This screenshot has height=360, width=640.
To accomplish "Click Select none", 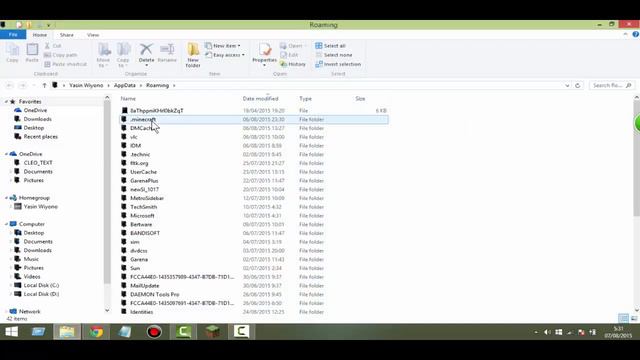I will [x=334, y=55].
